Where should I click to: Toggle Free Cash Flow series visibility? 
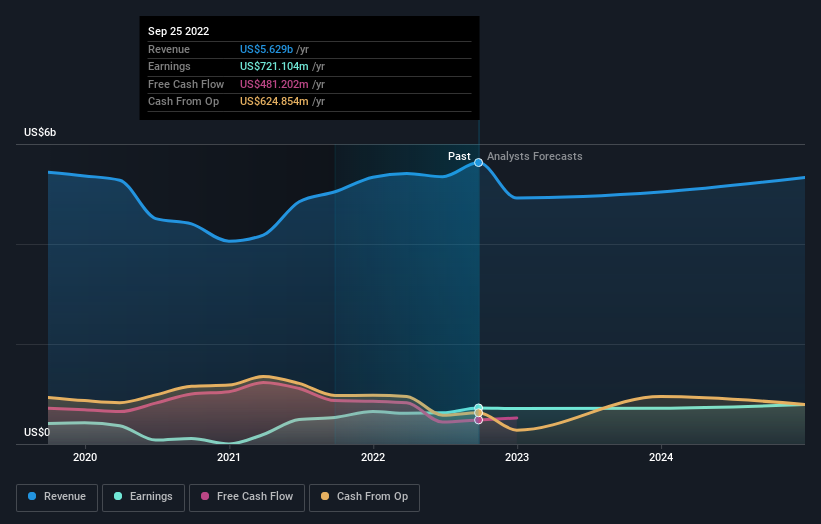pos(247,497)
